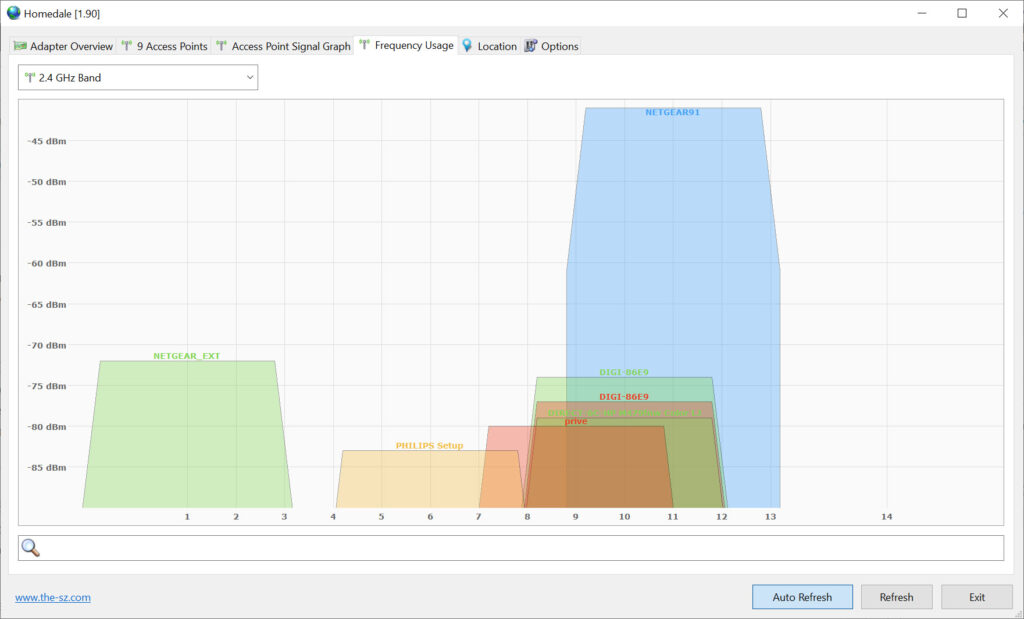Minimize the Homedale window
The height and width of the screenshot is (619, 1024).
pyautogui.click(x=921, y=13)
